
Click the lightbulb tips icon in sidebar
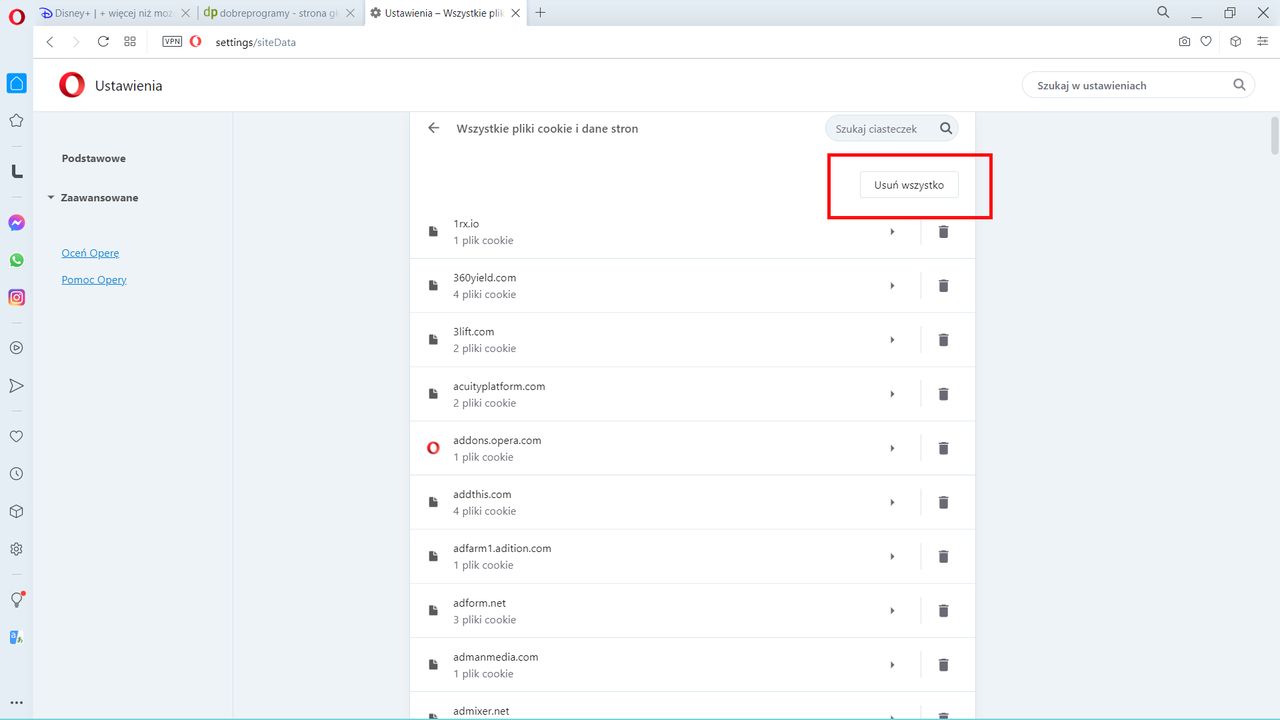pyautogui.click(x=16, y=599)
